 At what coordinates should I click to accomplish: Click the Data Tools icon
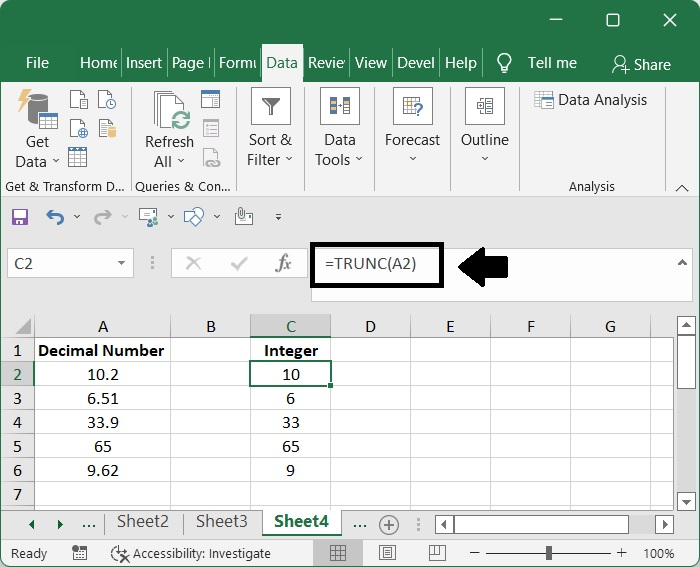[x=339, y=108]
